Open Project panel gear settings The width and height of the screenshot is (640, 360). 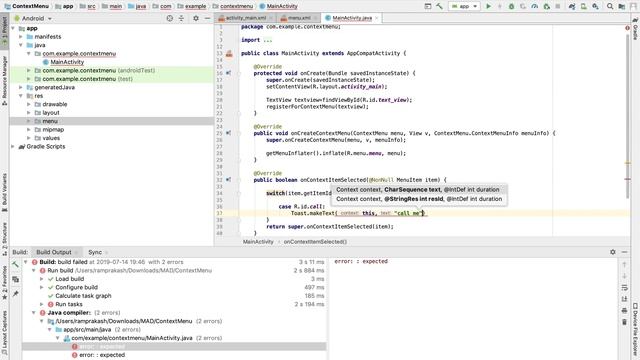pyautogui.click(x=196, y=18)
